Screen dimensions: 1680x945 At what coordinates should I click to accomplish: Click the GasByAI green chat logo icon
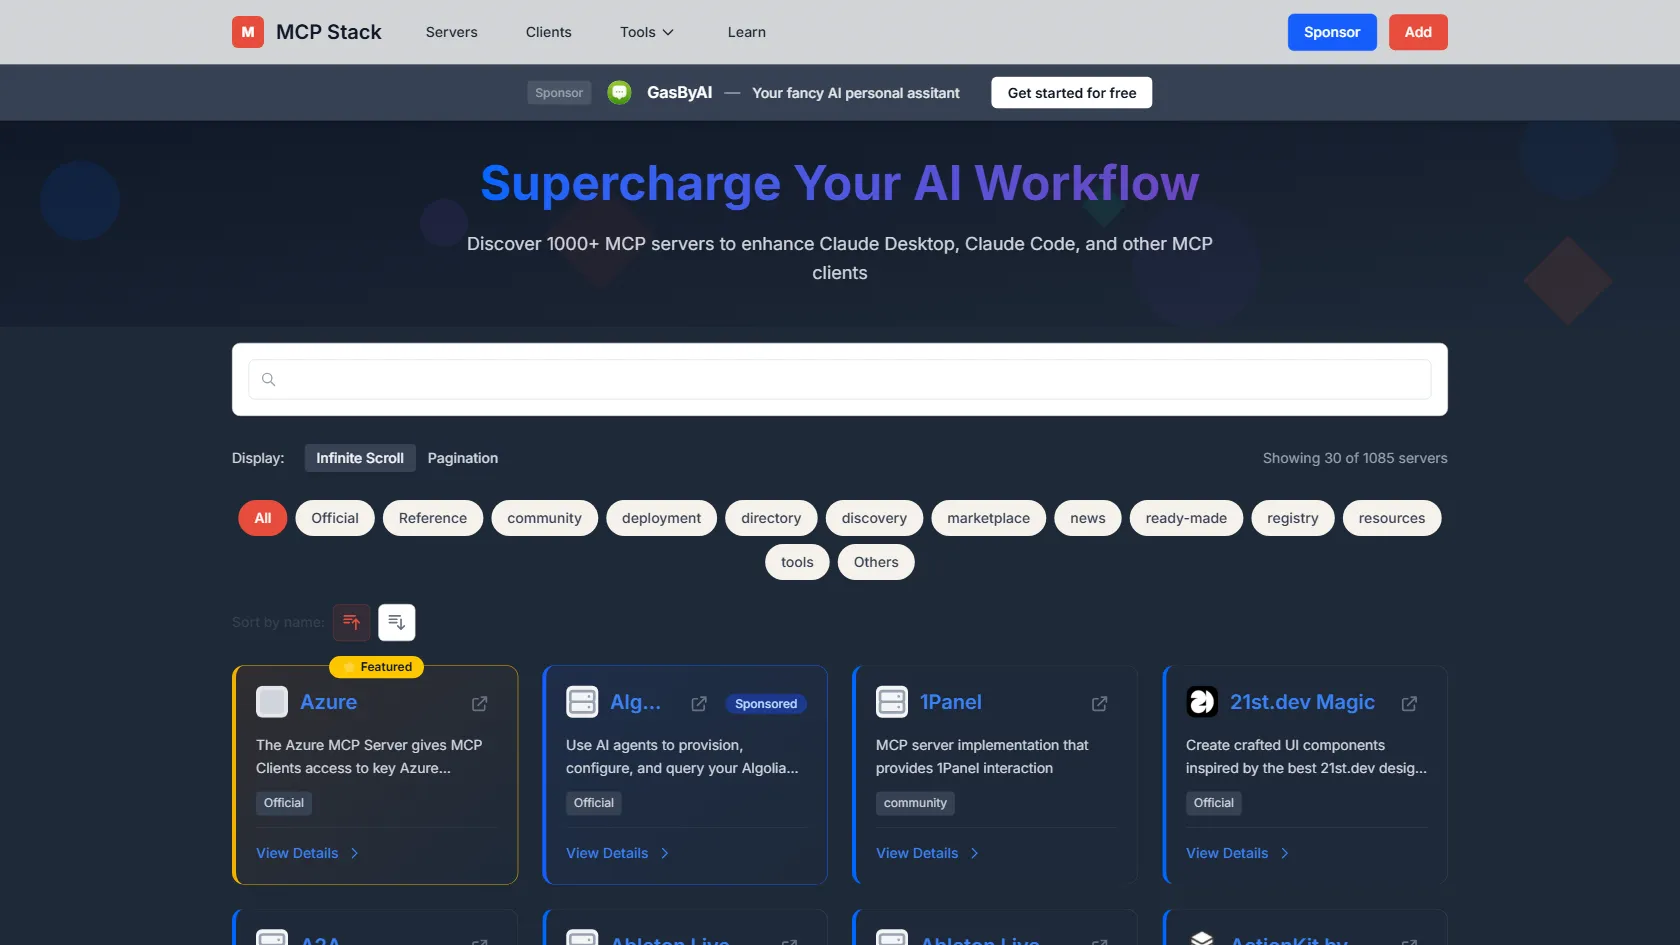(x=620, y=93)
